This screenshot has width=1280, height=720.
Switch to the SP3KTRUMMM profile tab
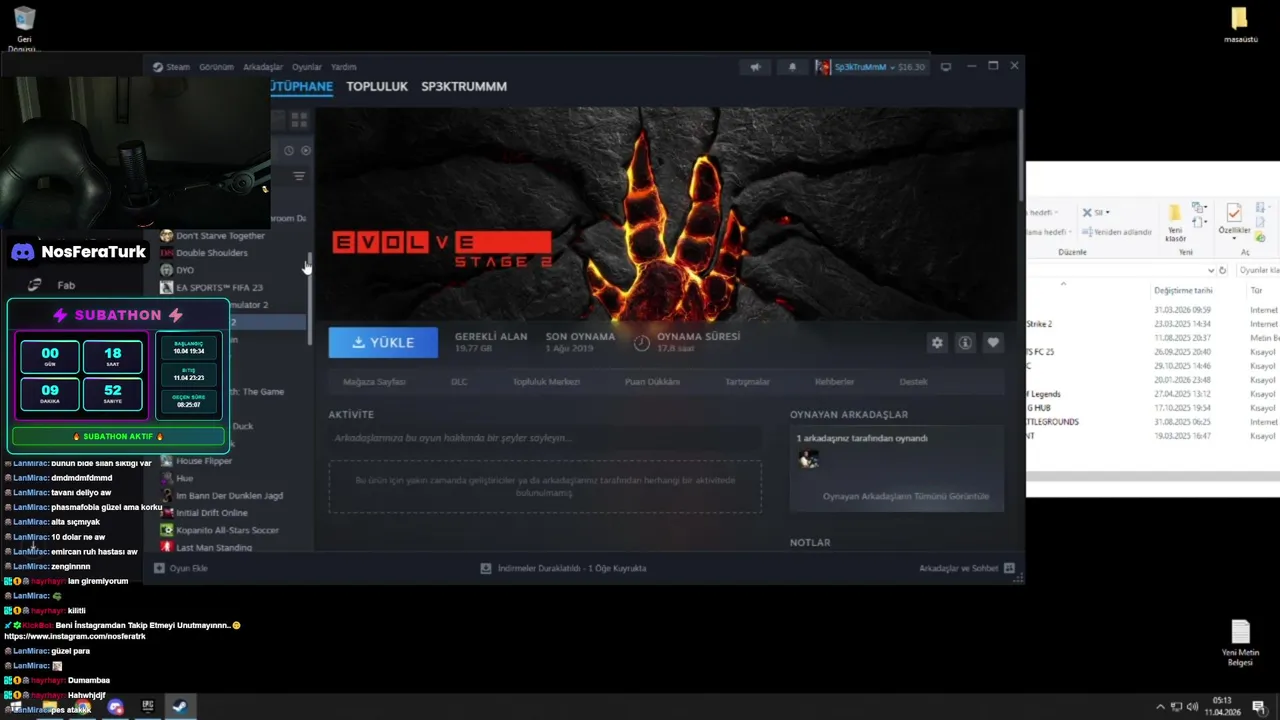point(464,87)
